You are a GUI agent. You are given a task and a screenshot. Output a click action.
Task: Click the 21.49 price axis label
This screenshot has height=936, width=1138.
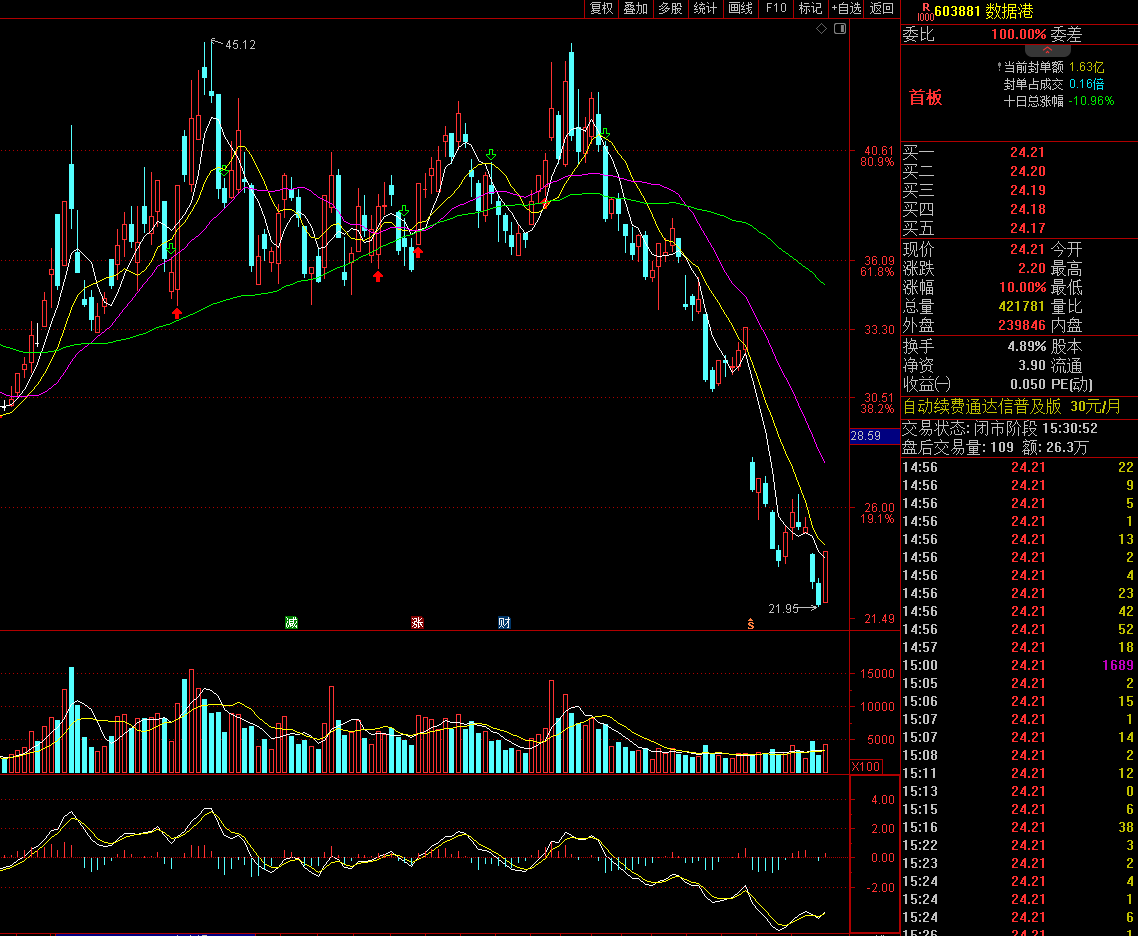tap(878, 619)
